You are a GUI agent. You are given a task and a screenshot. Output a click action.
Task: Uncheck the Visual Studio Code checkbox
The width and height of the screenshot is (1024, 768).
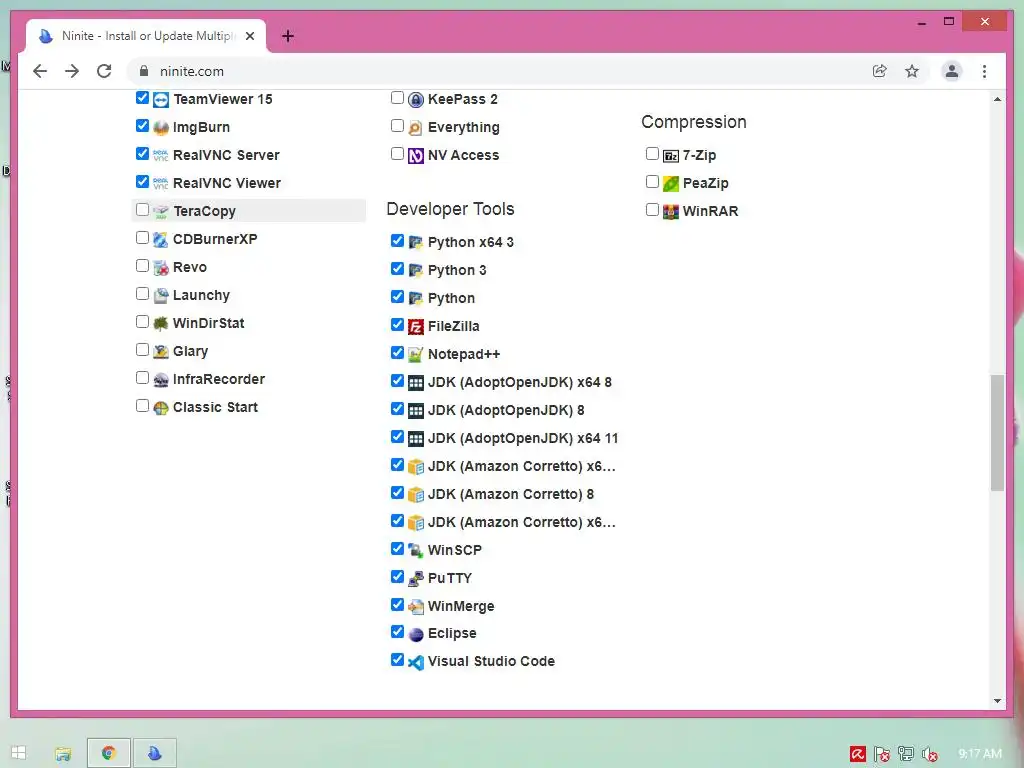point(397,660)
